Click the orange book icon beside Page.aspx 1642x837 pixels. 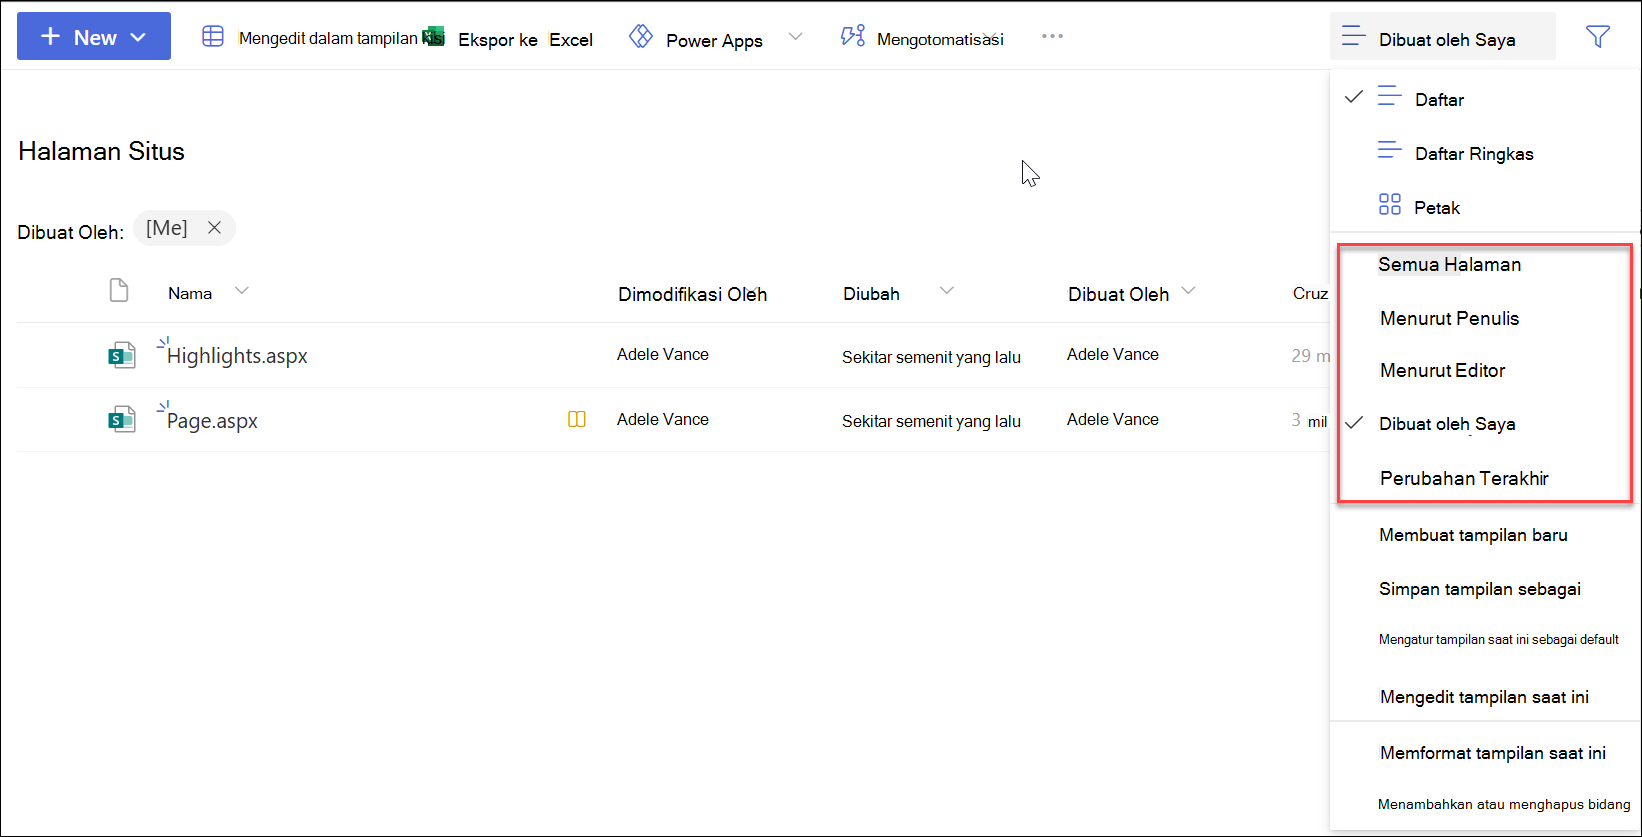[577, 420]
